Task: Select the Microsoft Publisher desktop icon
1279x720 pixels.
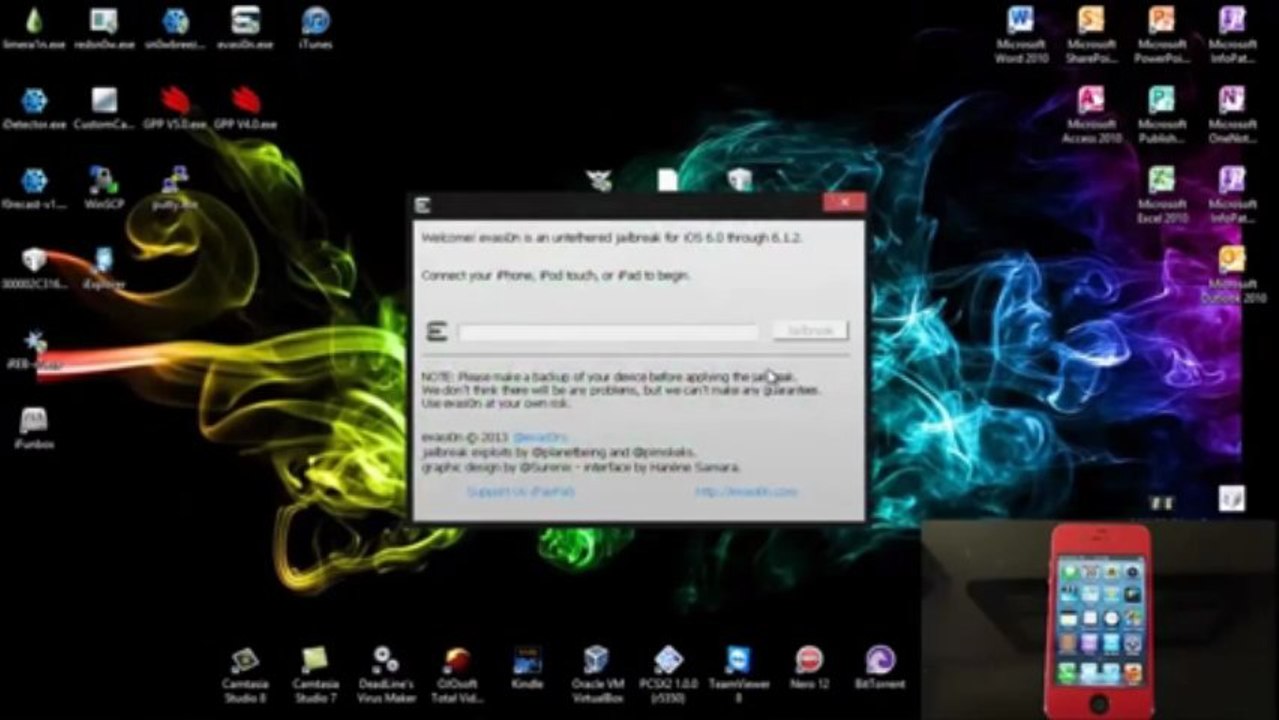Action: tap(1161, 114)
